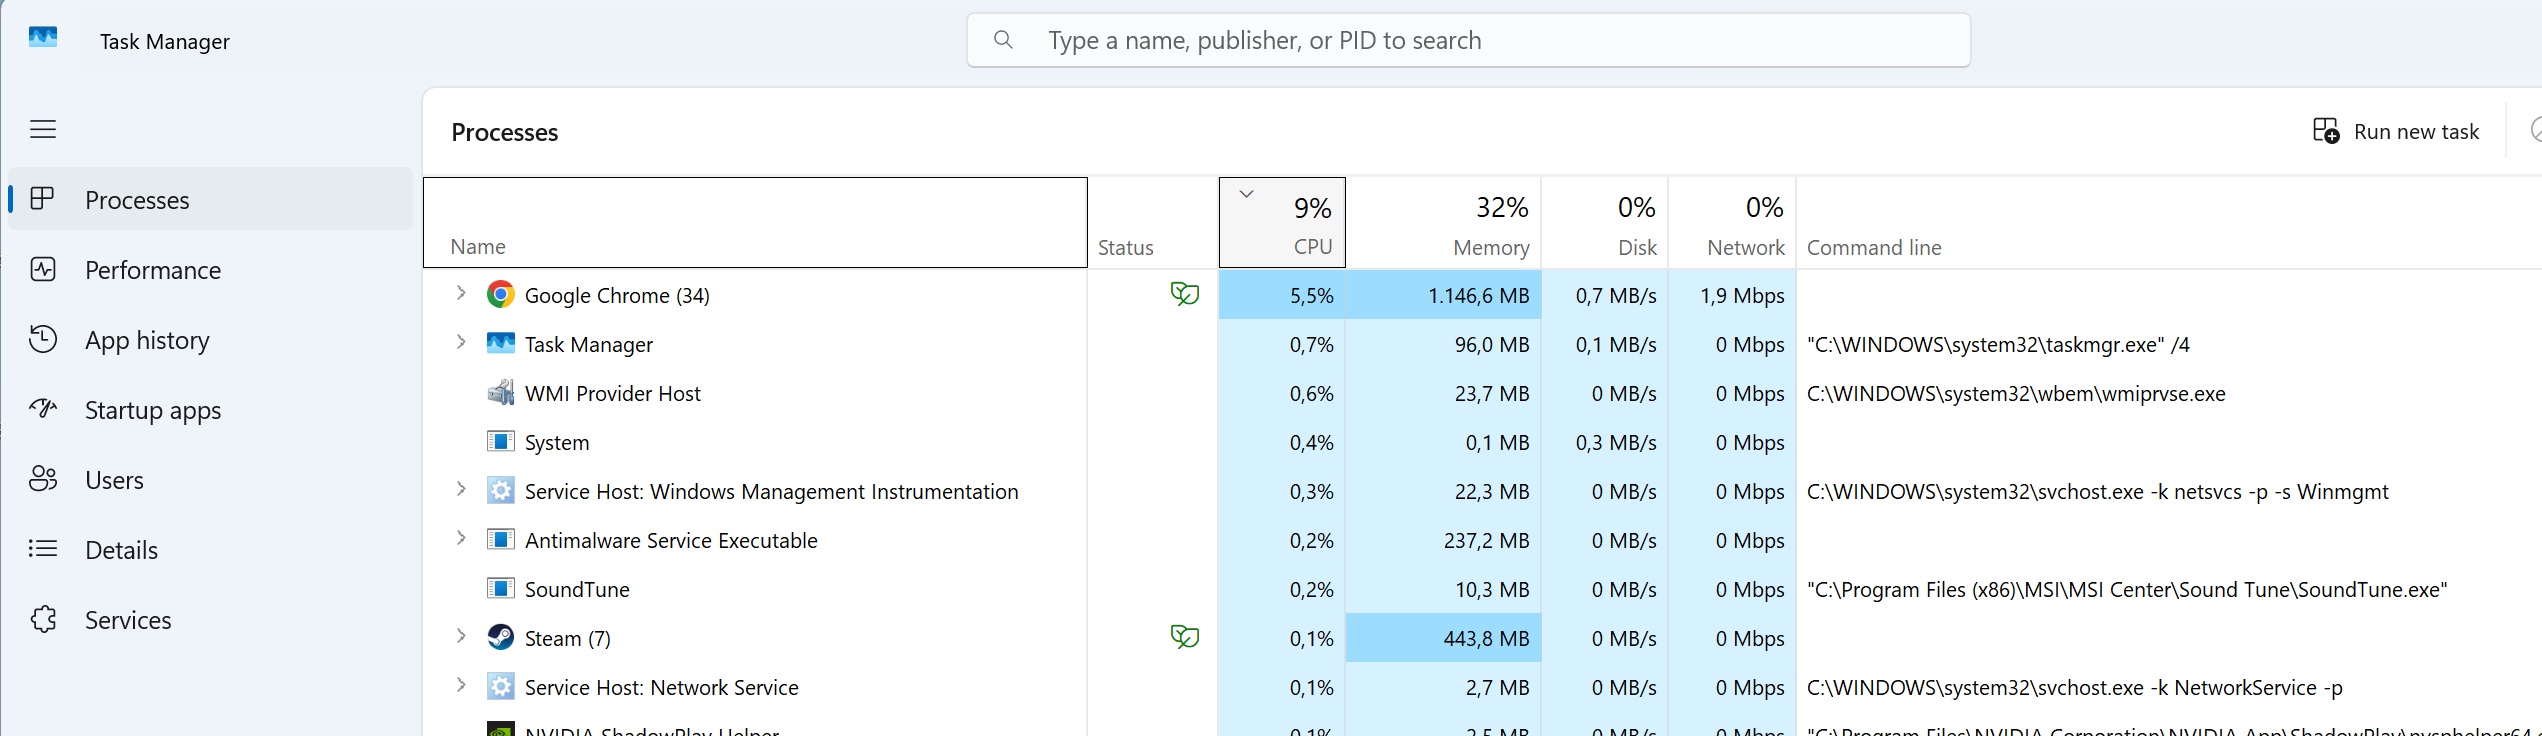Click the Services puzzle icon
Image resolution: width=2542 pixels, height=736 pixels.
[43, 619]
